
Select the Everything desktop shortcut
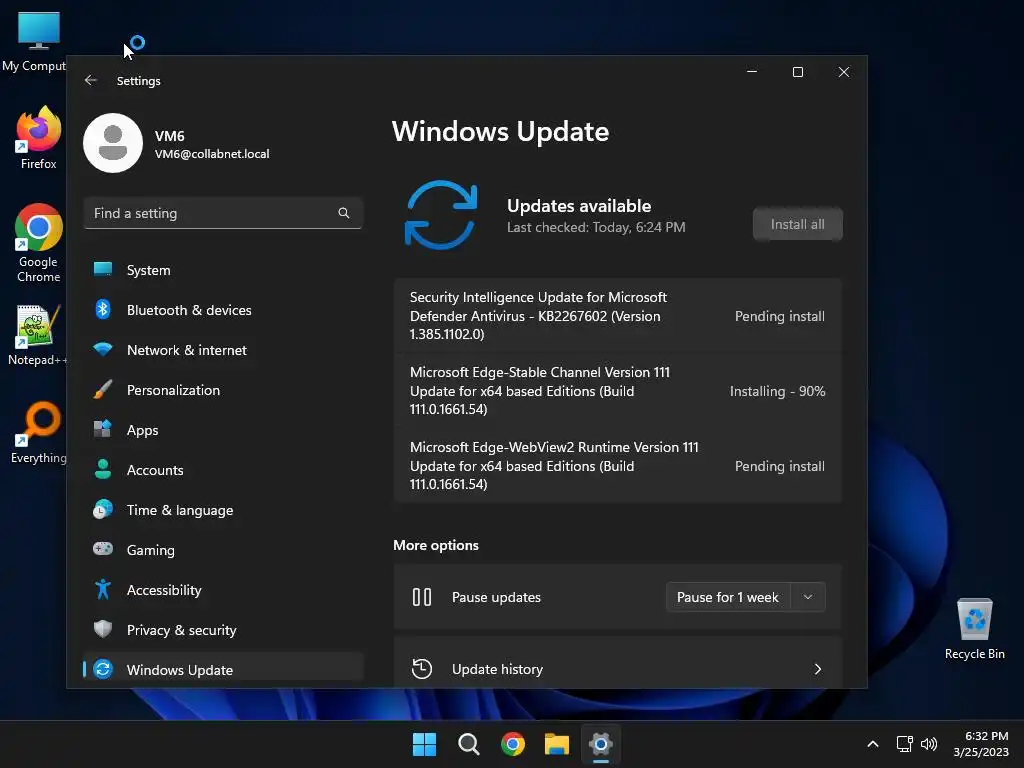pyautogui.click(x=39, y=433)
